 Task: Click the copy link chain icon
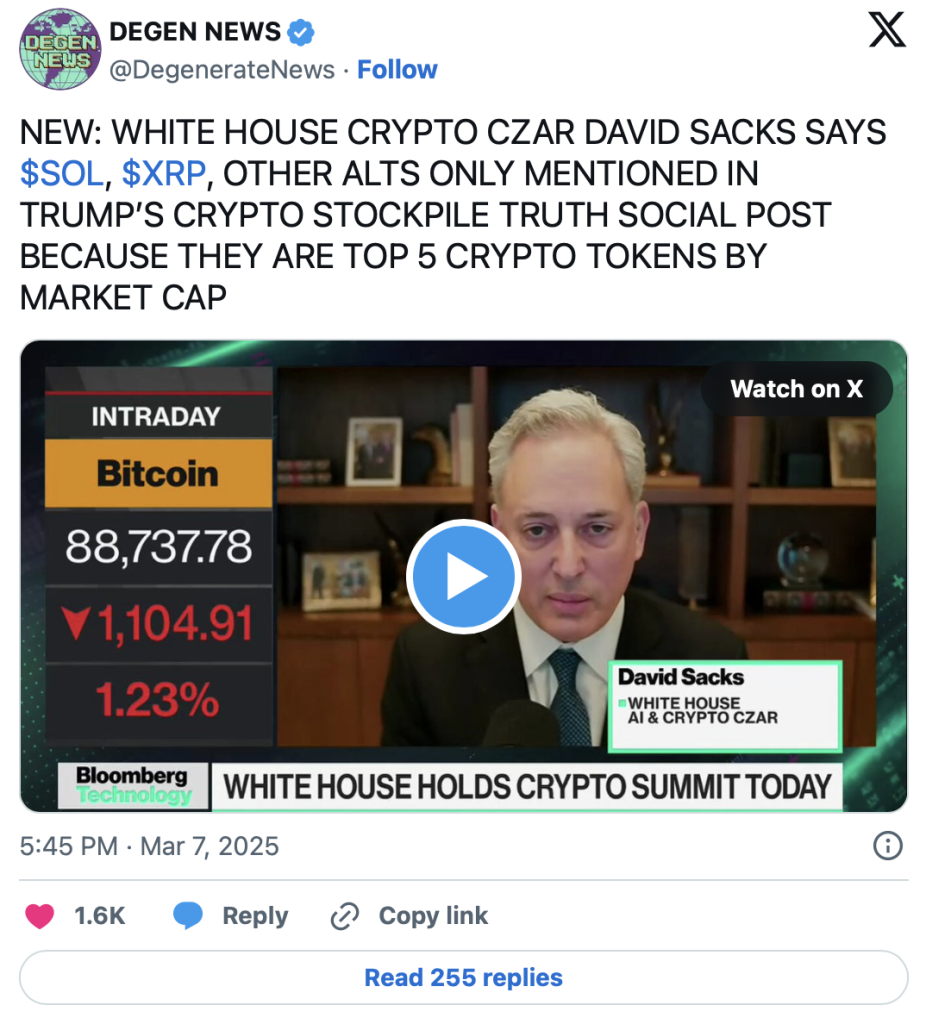coord(345,916)
